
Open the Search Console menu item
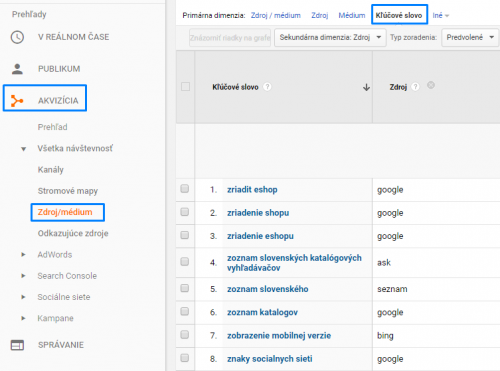(67, 276)
